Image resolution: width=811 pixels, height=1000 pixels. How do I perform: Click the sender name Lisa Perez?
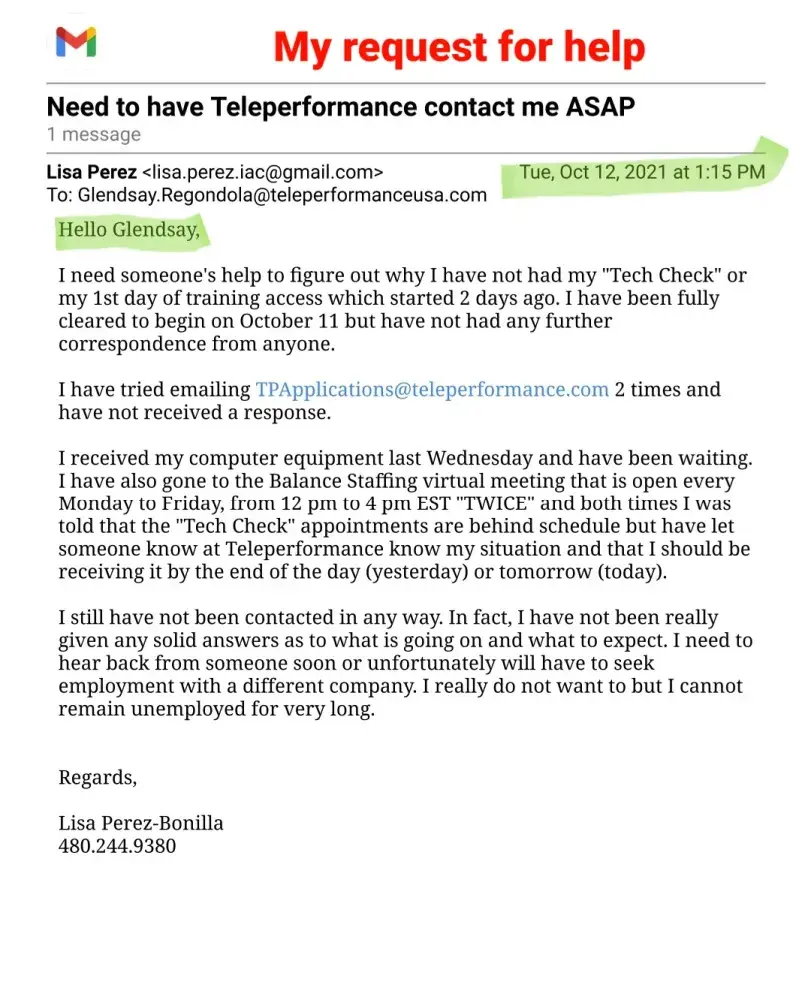92,172
